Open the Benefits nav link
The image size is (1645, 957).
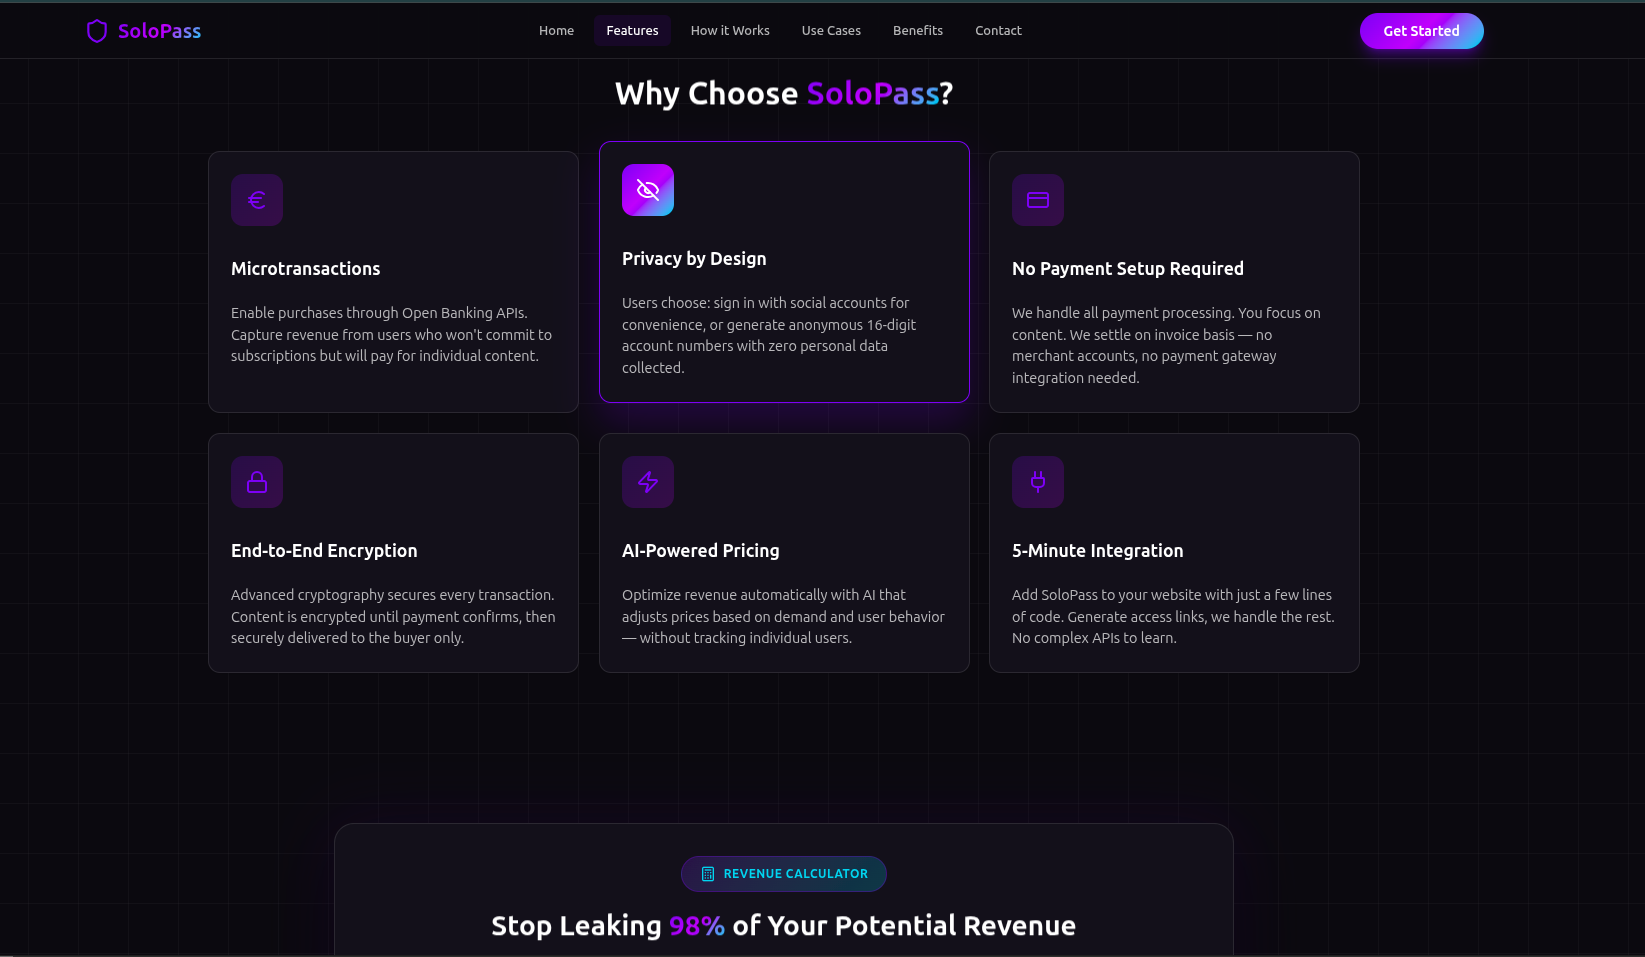[x=918, y=31]
